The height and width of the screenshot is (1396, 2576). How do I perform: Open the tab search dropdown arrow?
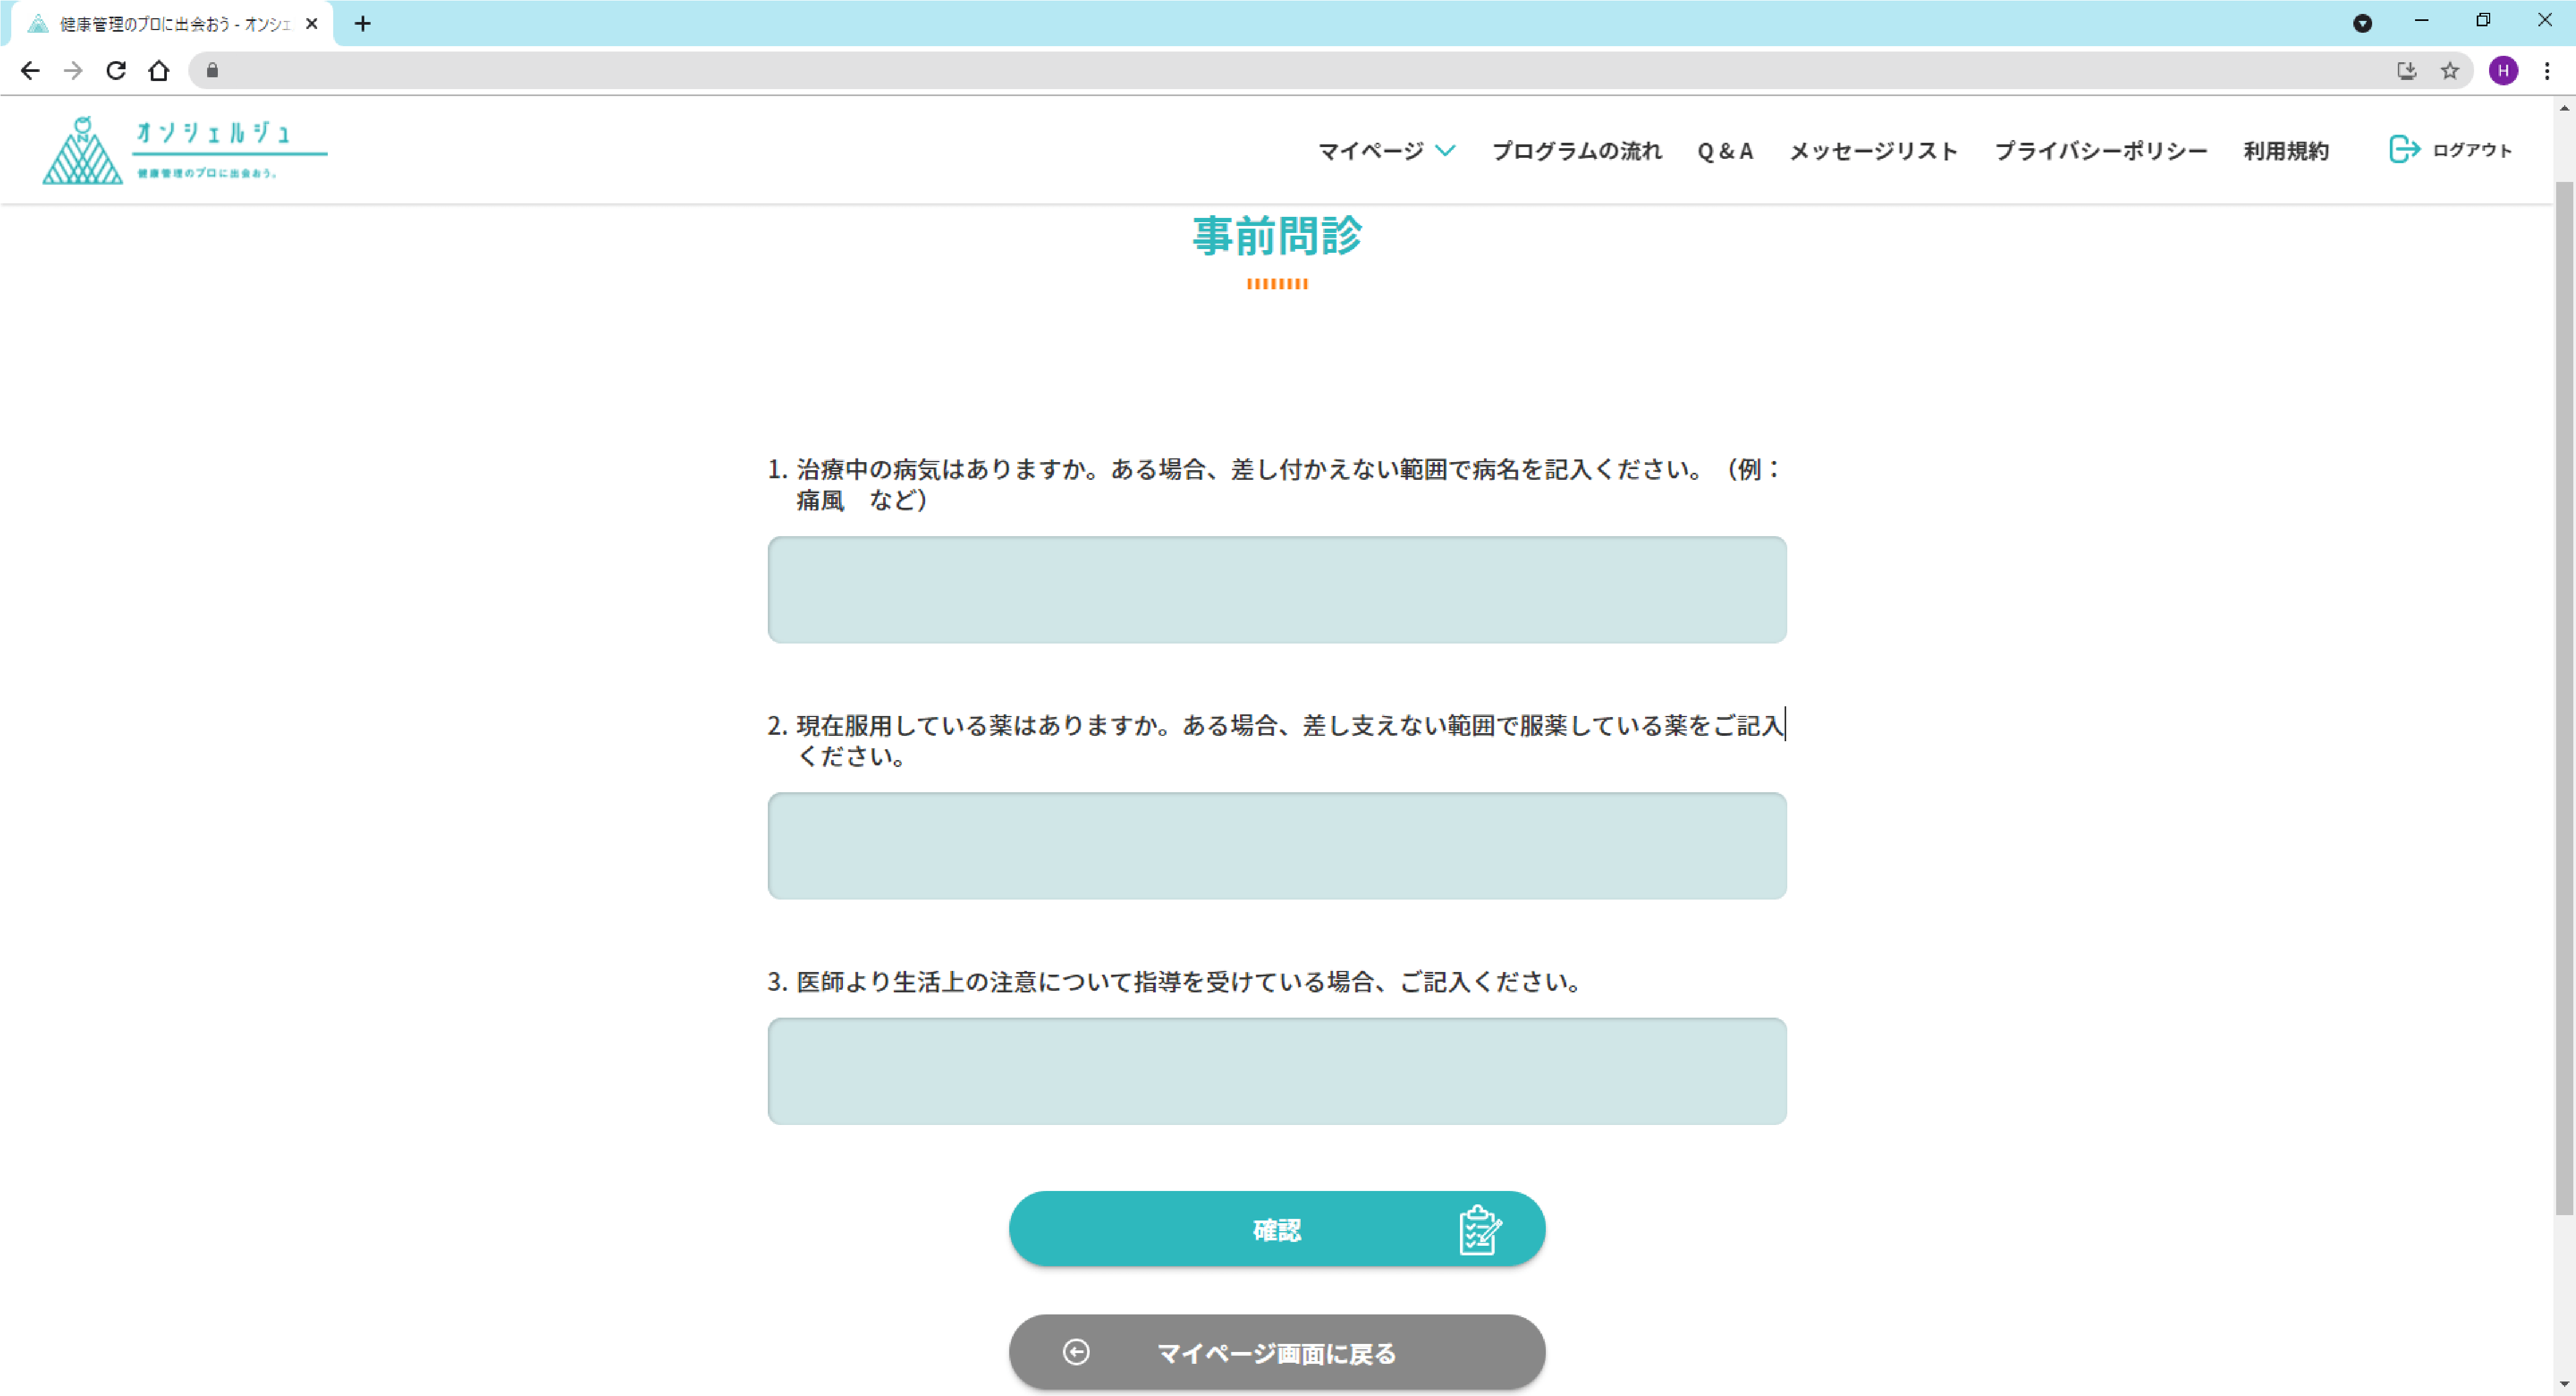pyautogui.click(x=2362, y=23)
